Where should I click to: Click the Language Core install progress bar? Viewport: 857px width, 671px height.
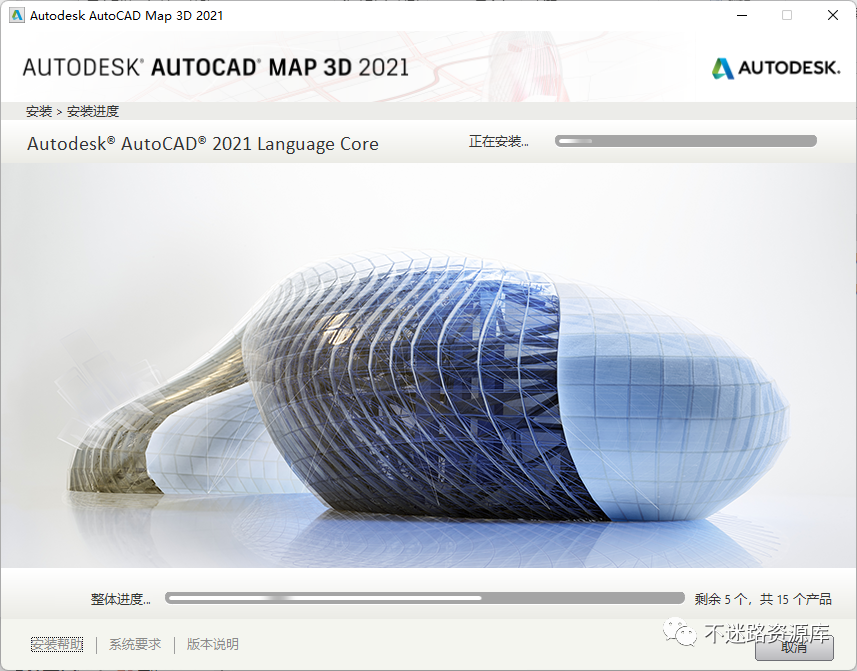pos(686,141)
